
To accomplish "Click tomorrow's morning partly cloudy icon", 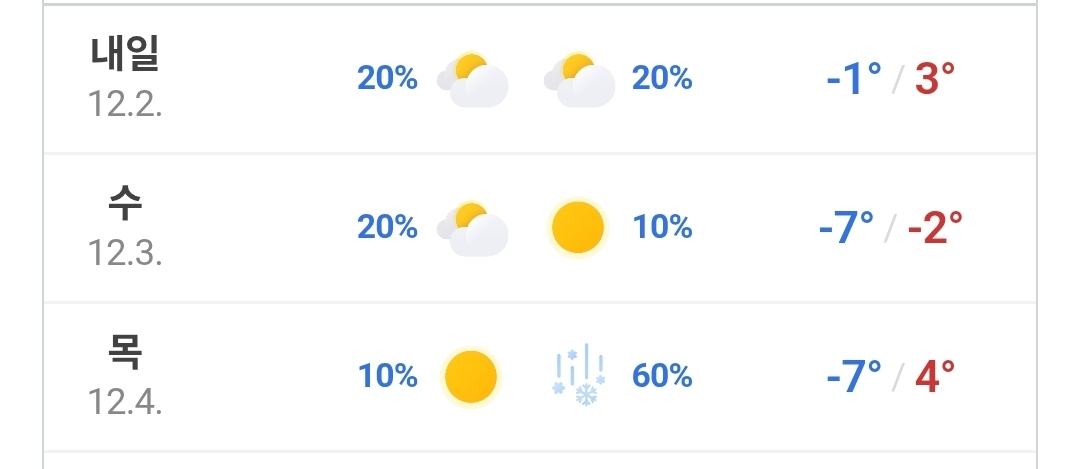I will click(x=473, y=79).
